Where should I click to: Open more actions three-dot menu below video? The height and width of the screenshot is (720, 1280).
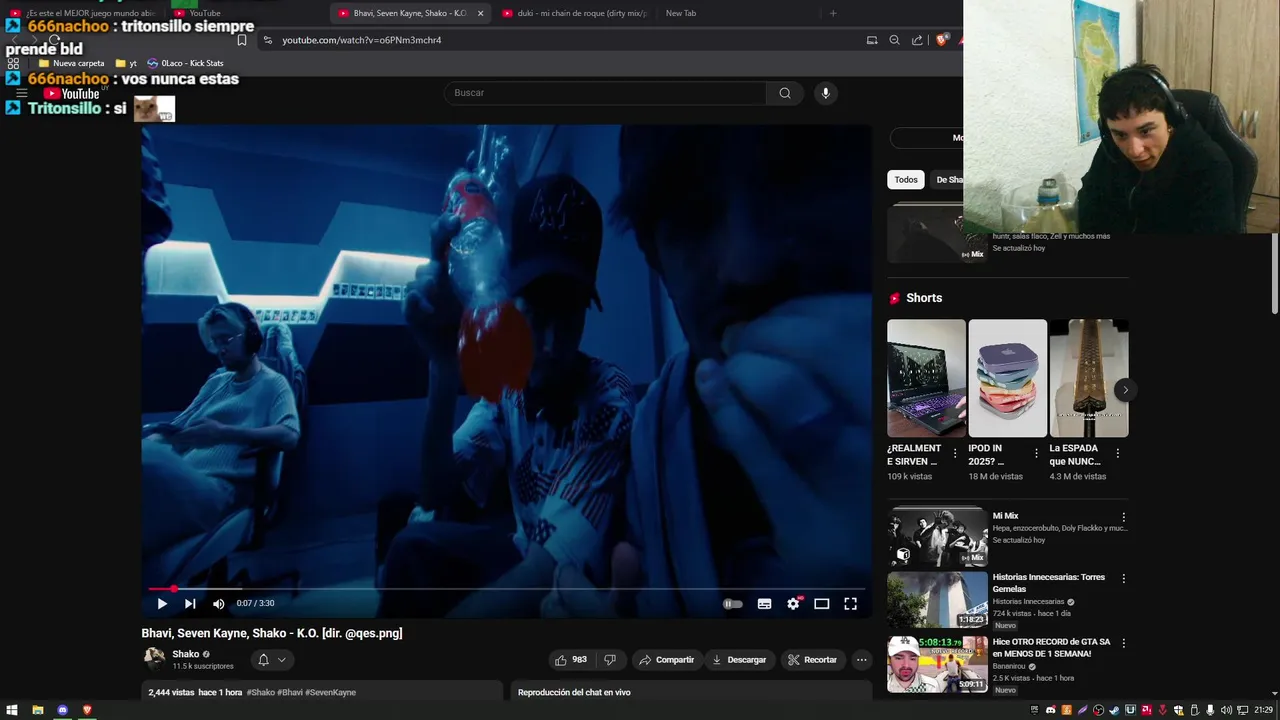click(861, 660)
